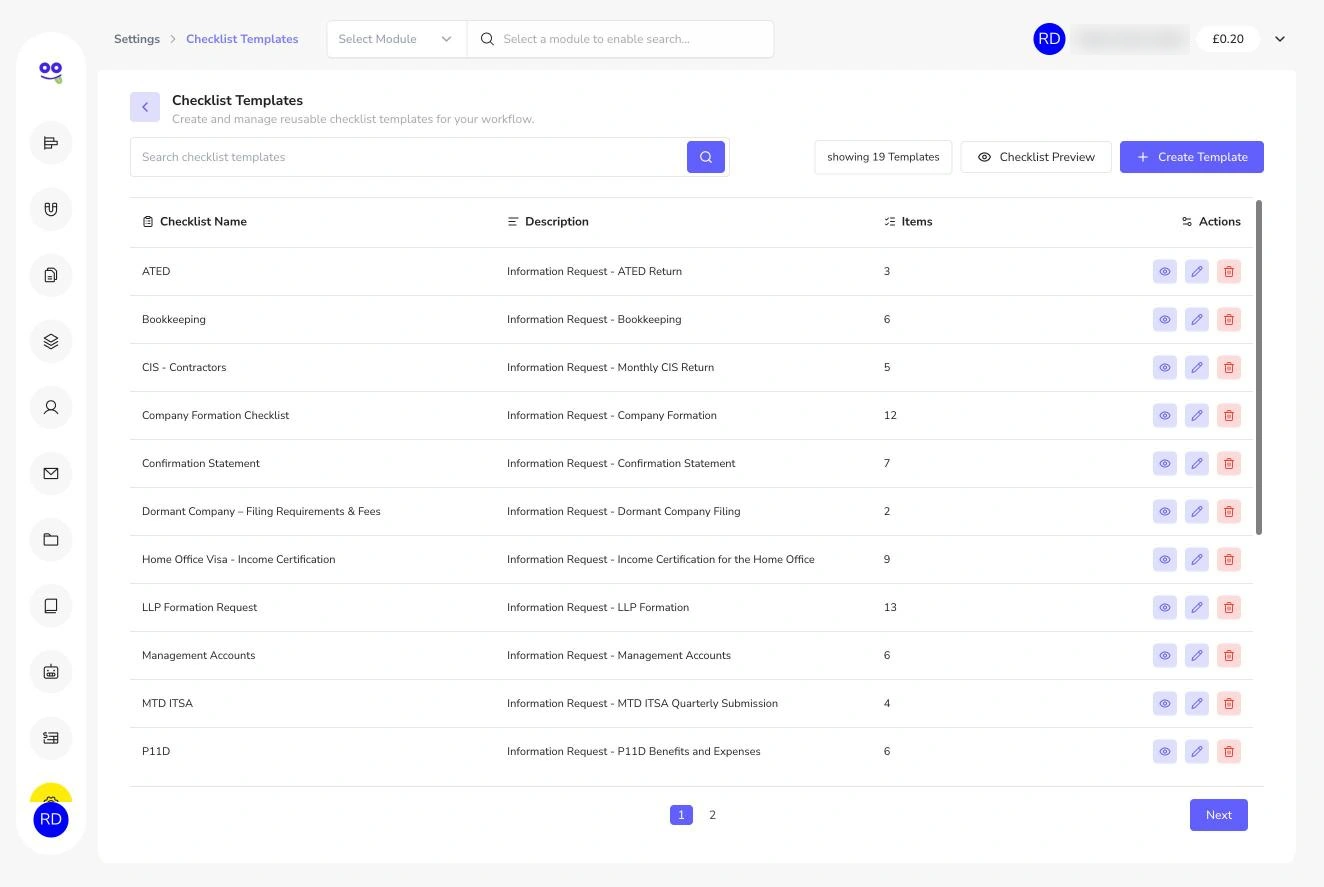The height and width of the screenshot is (887, 1324).
Task: Click the purple search magnifier button
Action: [x=706, y=157]
